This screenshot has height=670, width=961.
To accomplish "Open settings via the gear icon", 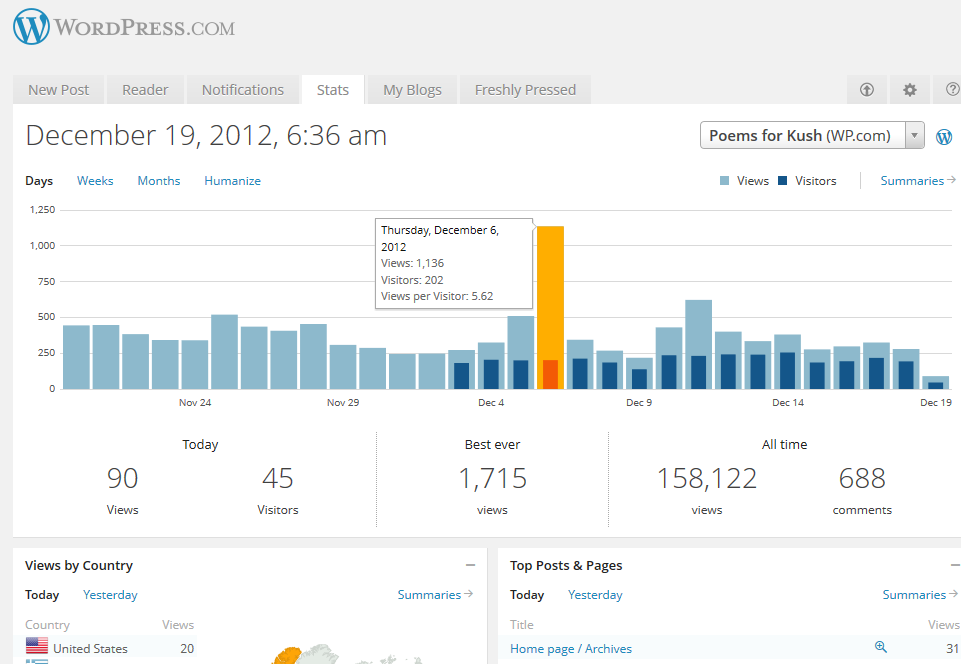I will click(x=909, y=90).
